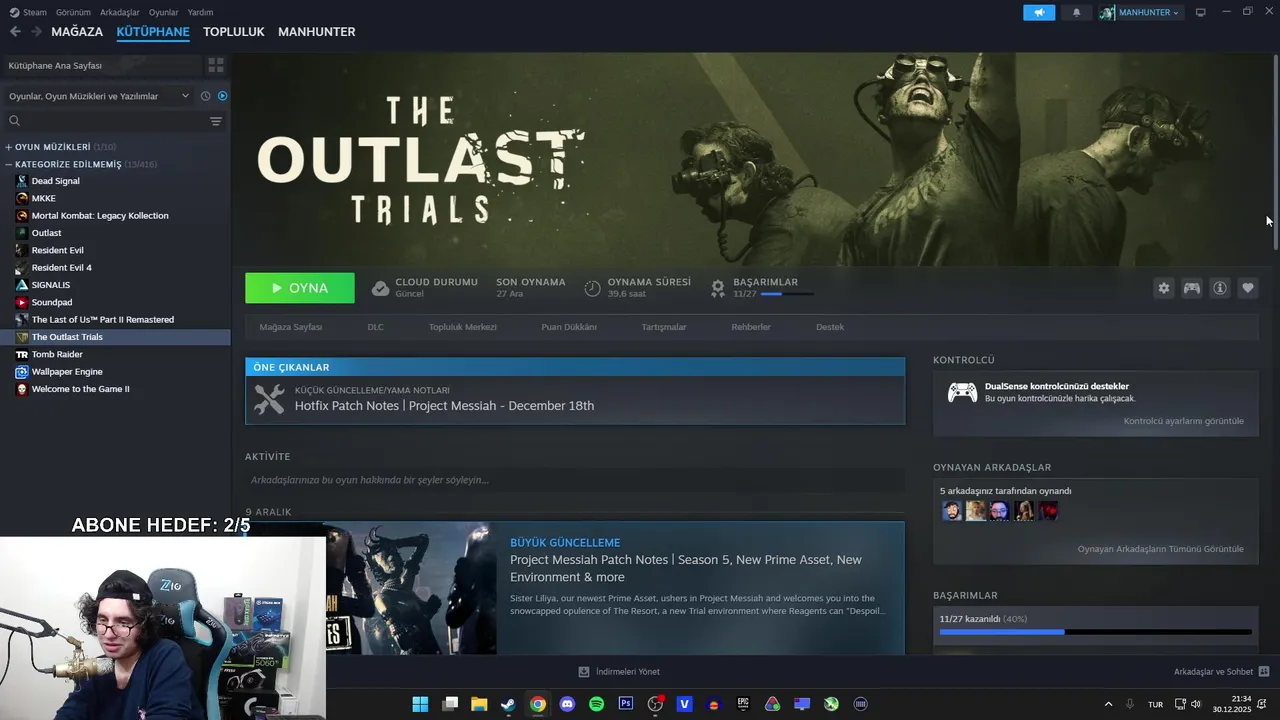1280x720 pixels.
Task: Open Mağaza Sayfası link
Action: (x=291, y=327)
